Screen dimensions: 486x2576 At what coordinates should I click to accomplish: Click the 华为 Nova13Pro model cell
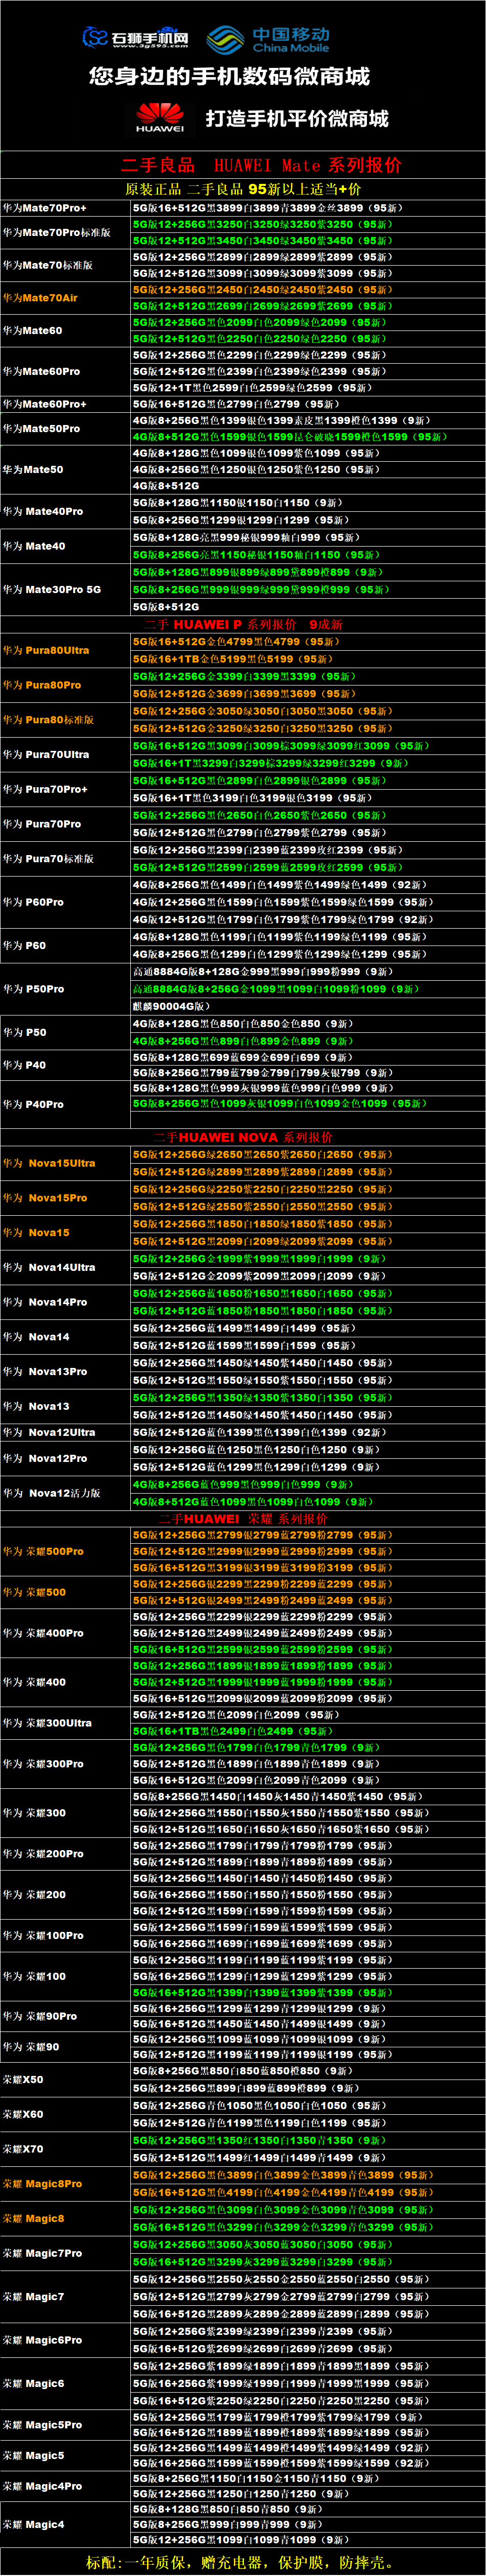pos(66,1371)
